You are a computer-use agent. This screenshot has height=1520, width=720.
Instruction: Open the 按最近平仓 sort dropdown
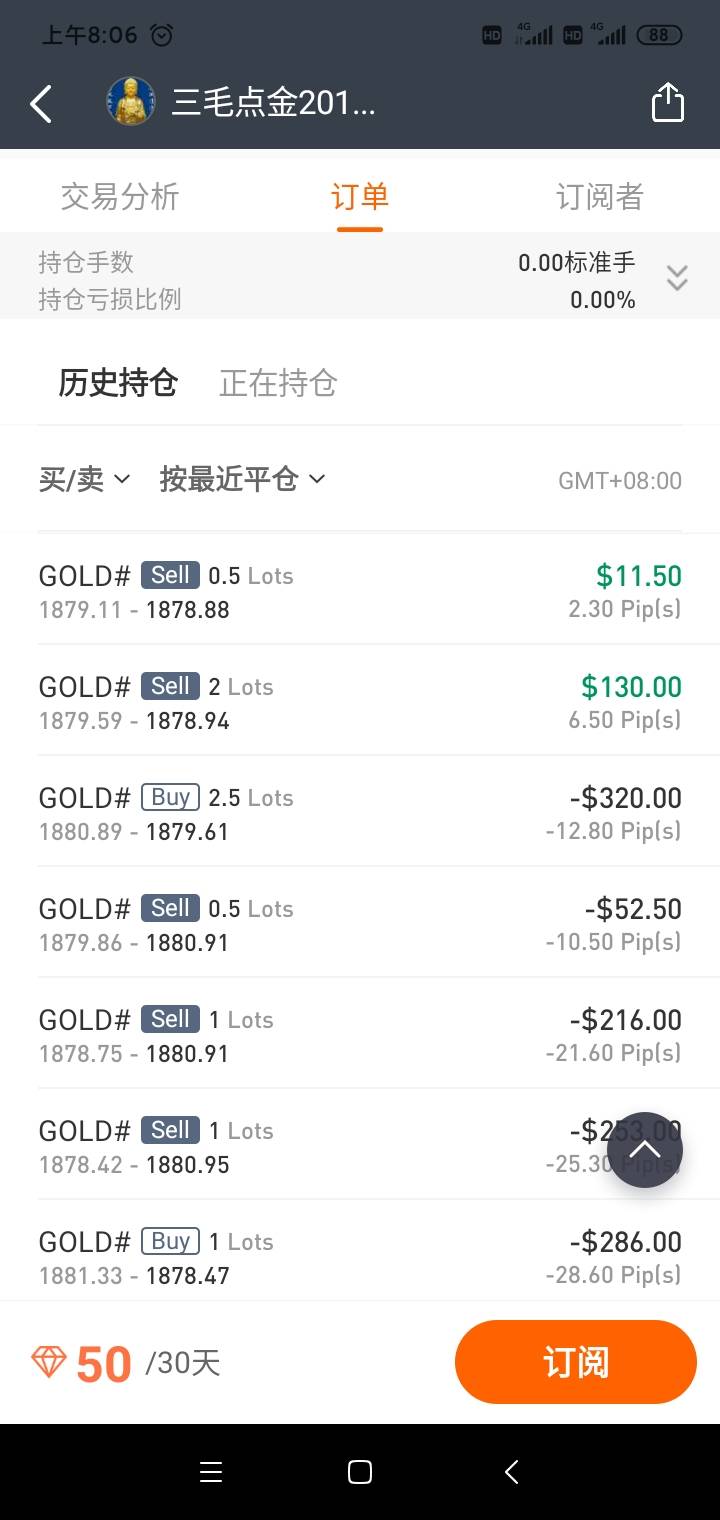(x=243, y=480)
